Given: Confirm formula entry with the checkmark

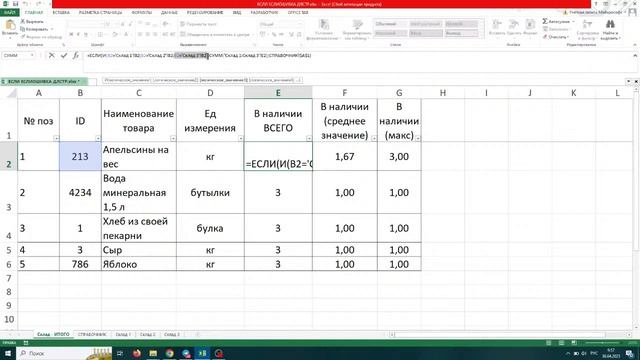Looking at the screenshot, I should click(64, 56).
